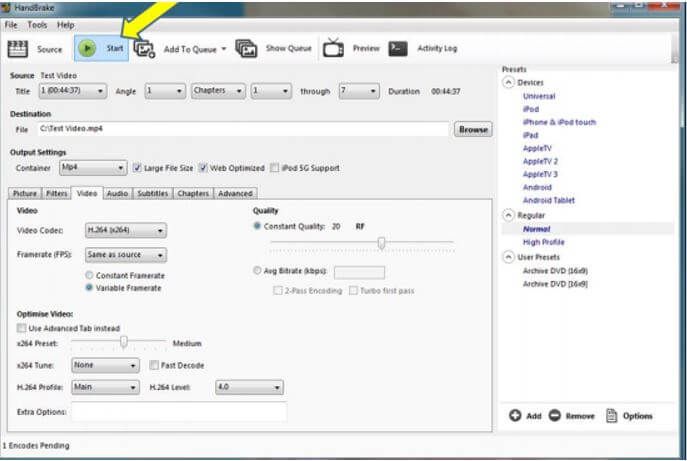This screenshot has height=461, width=687.
Task: Click the Constant Quality RF slider handle
Action: (x=381, y=243)
